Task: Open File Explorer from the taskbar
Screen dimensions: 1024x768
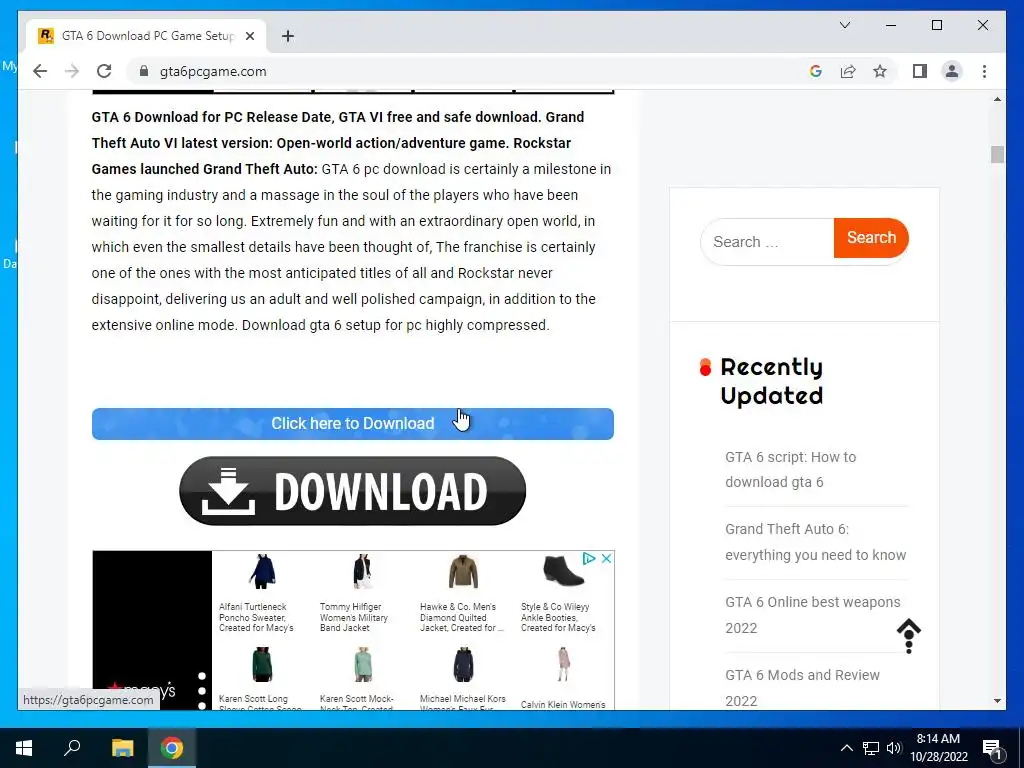Action: (122, 748)
